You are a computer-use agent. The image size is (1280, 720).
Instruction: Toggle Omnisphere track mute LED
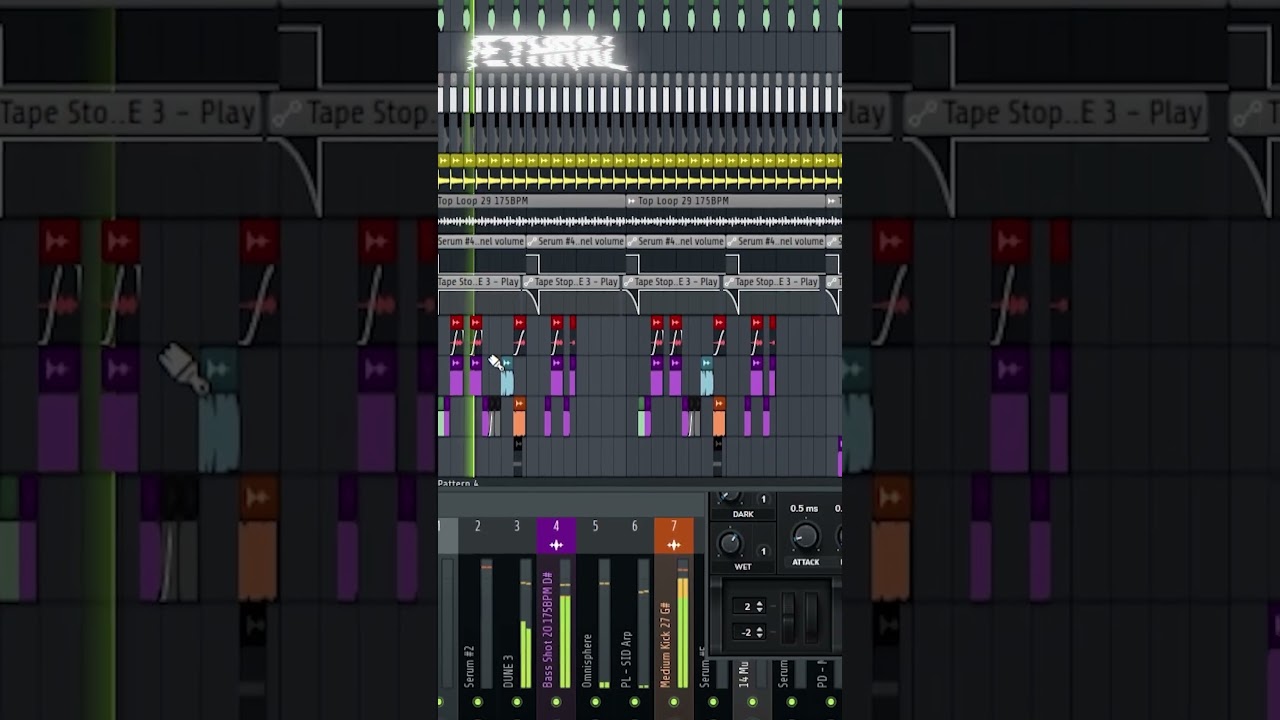(595, 702)
